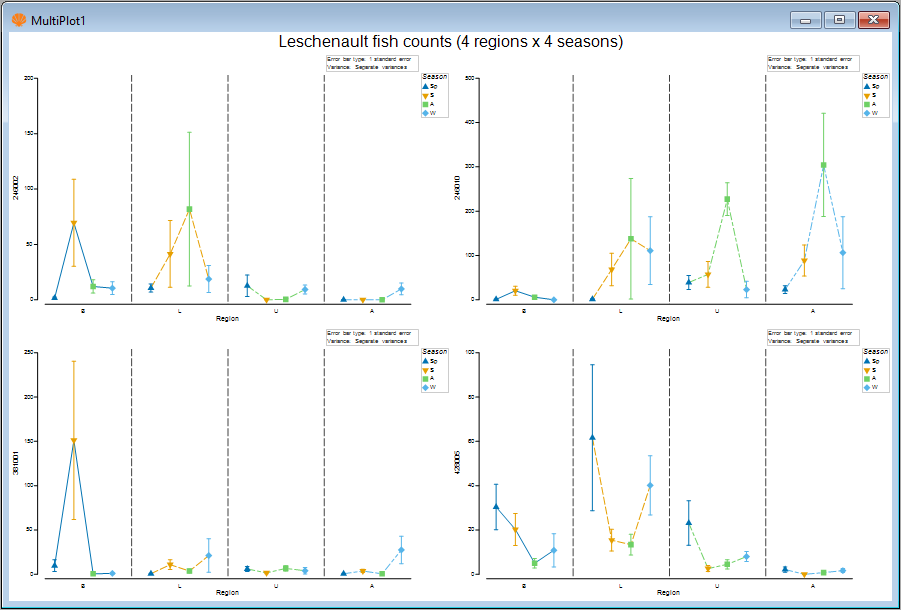Click the green square point near 80 in the 200-max plot

(189, 210)
